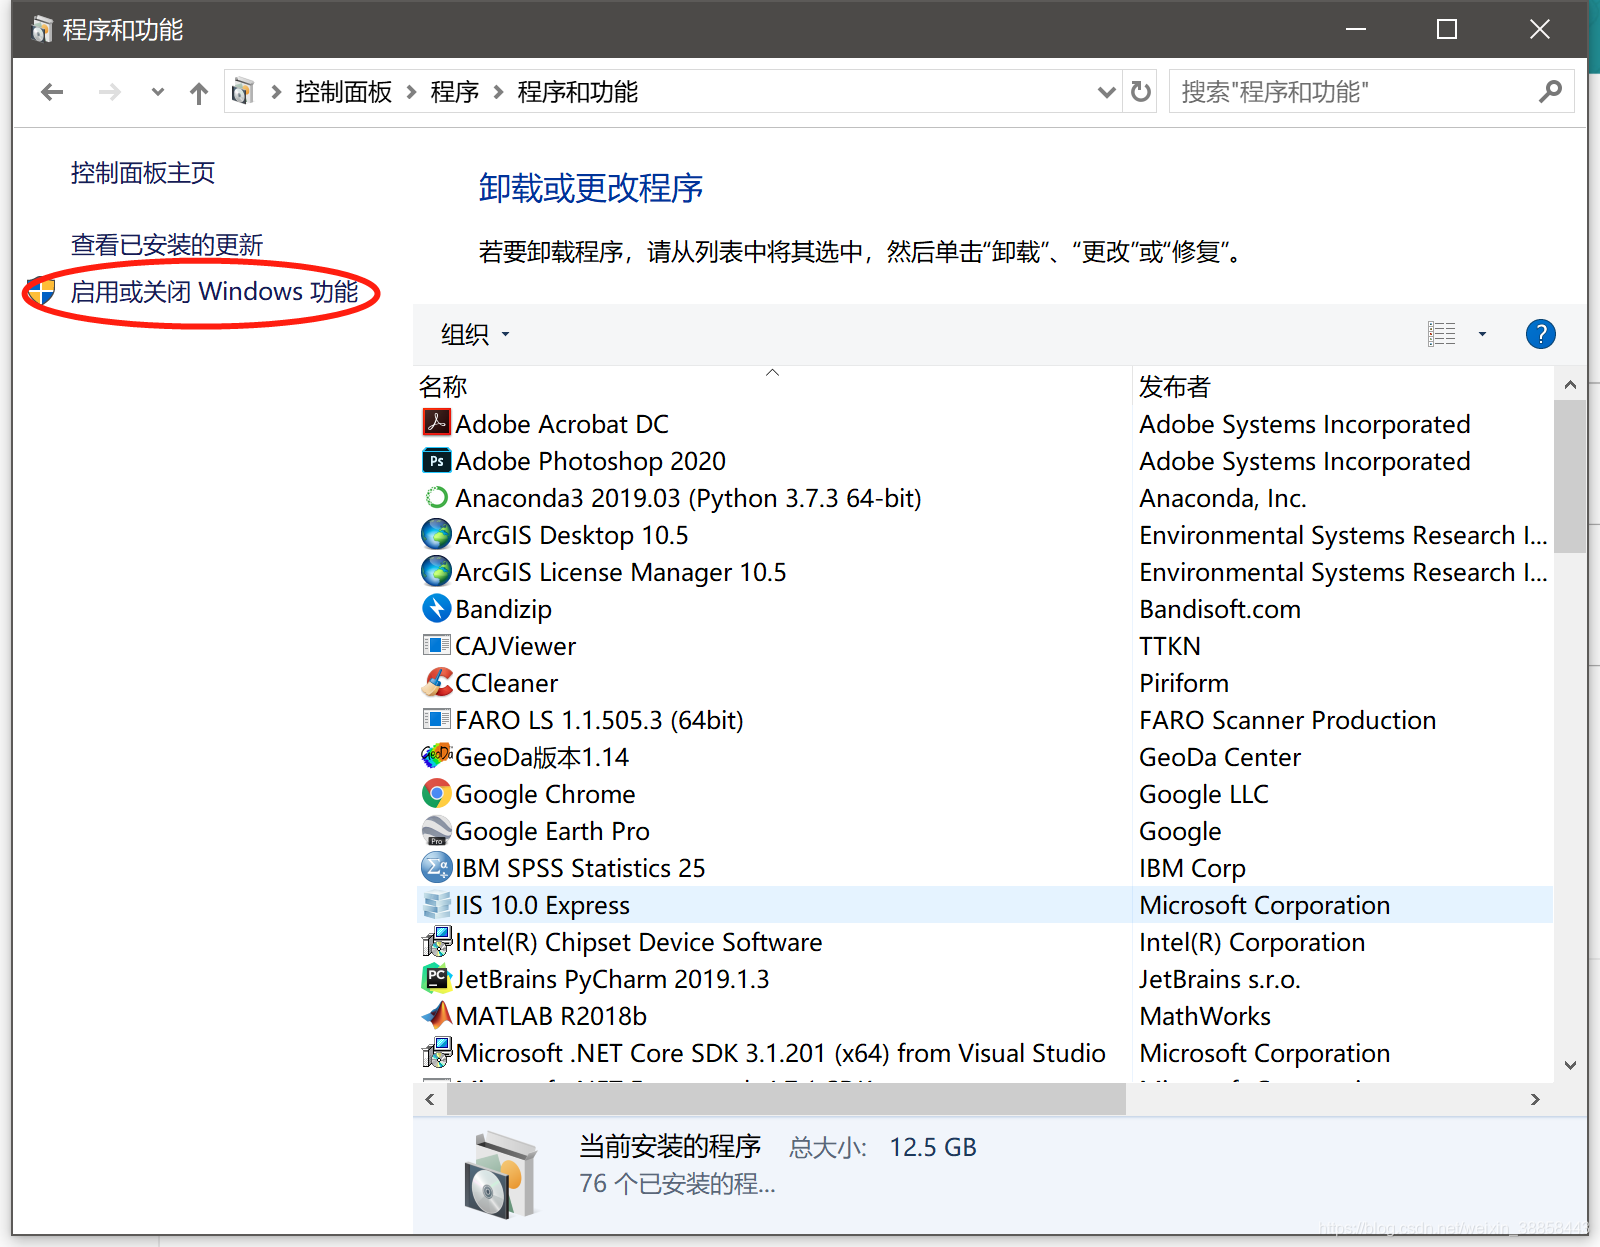This screenshot has width=1600, height=1247.
Task: Click the JetBrains PyCharm icon
Action: point(436,978)
